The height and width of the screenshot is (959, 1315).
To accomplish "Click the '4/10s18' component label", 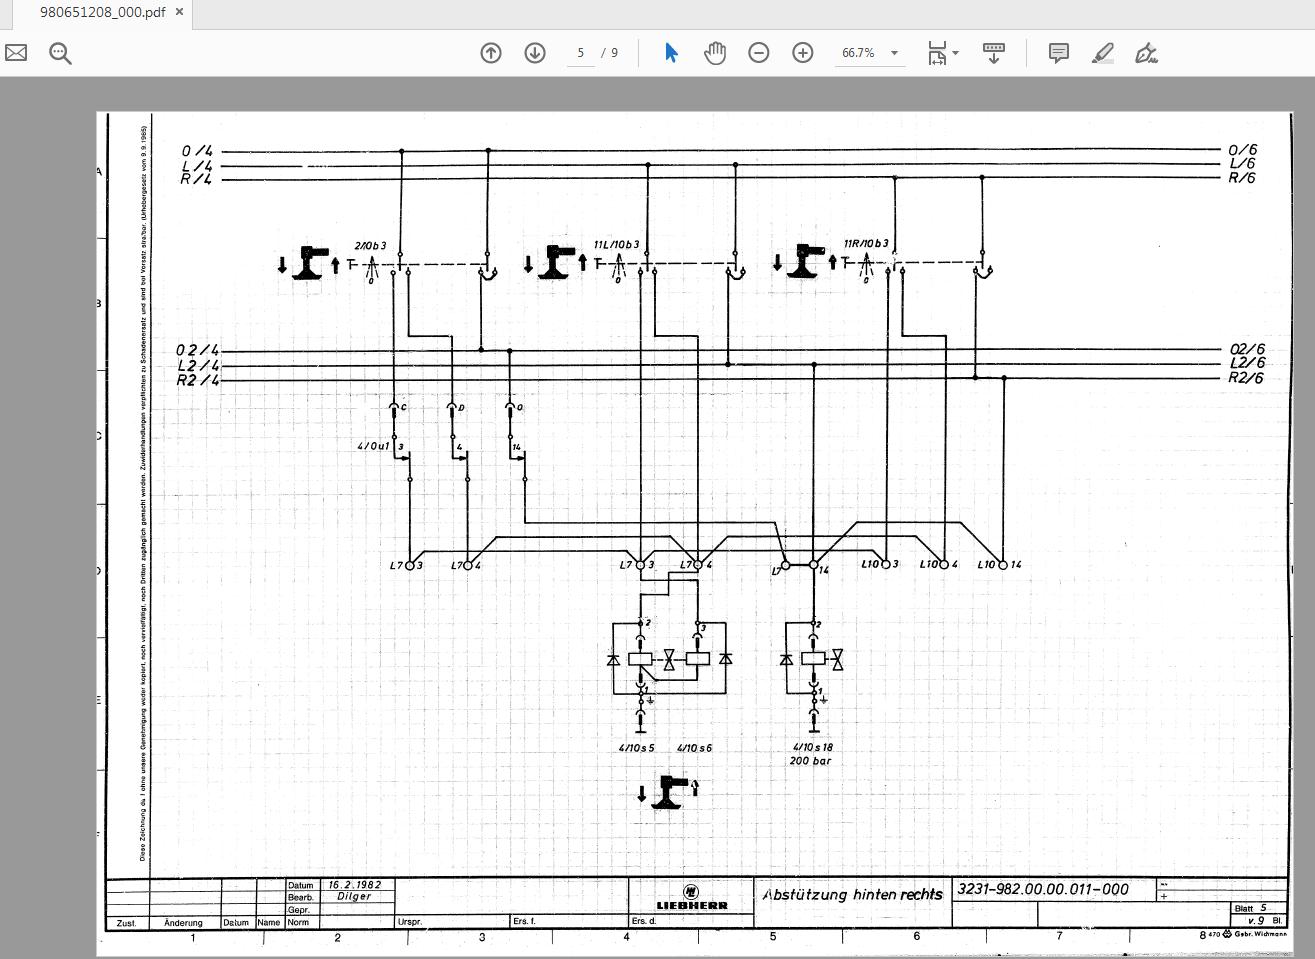I will (813, 747).
